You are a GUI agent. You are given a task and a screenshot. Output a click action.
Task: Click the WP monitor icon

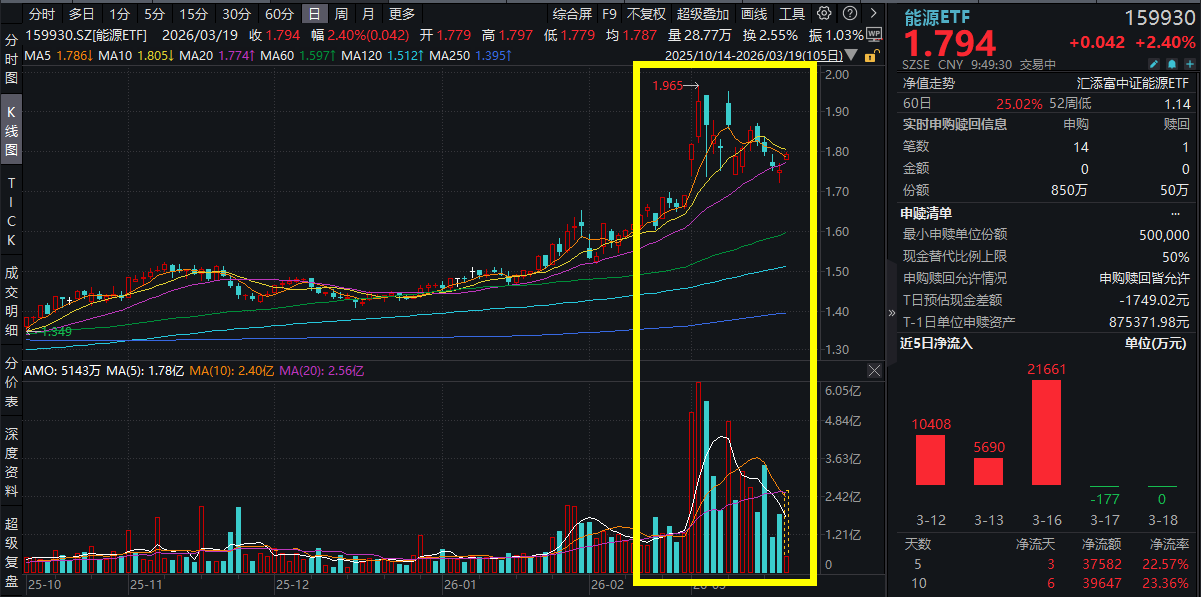[873, 34]
